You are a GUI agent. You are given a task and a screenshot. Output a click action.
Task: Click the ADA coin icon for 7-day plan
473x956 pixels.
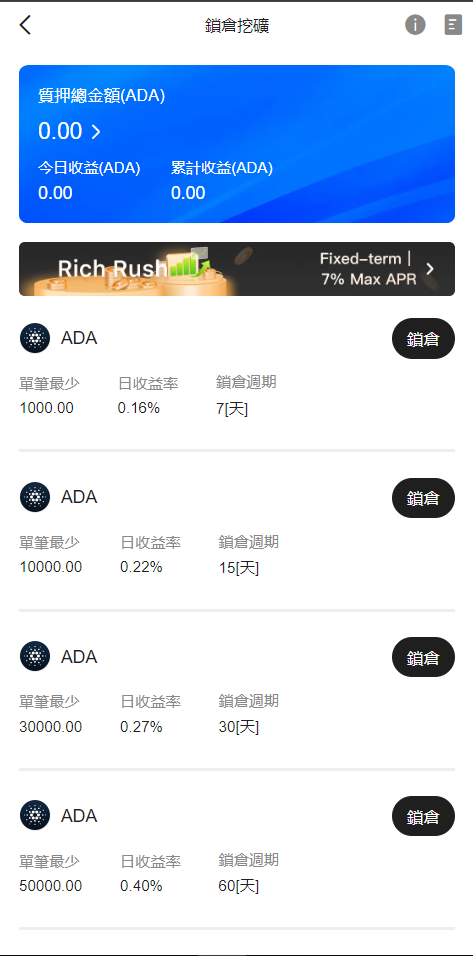[x=35, y=338]
